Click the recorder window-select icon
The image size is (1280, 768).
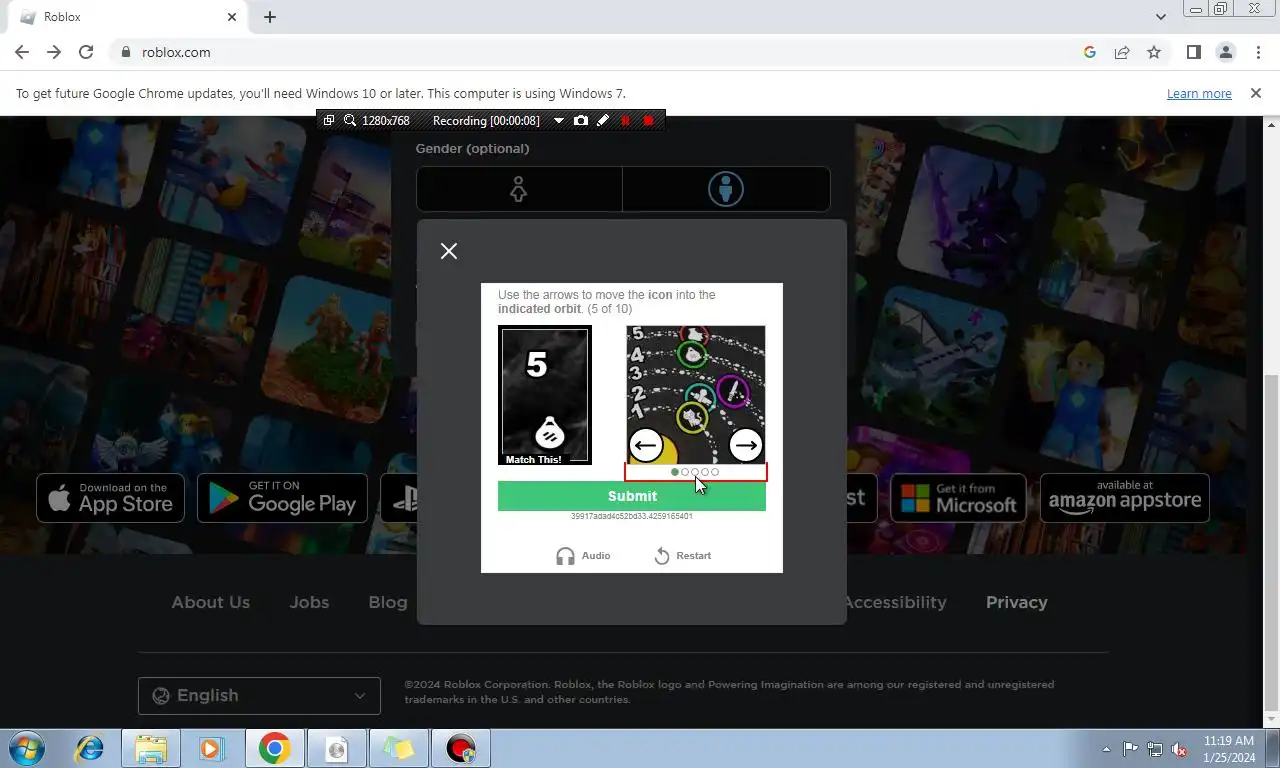coord(329,120)
